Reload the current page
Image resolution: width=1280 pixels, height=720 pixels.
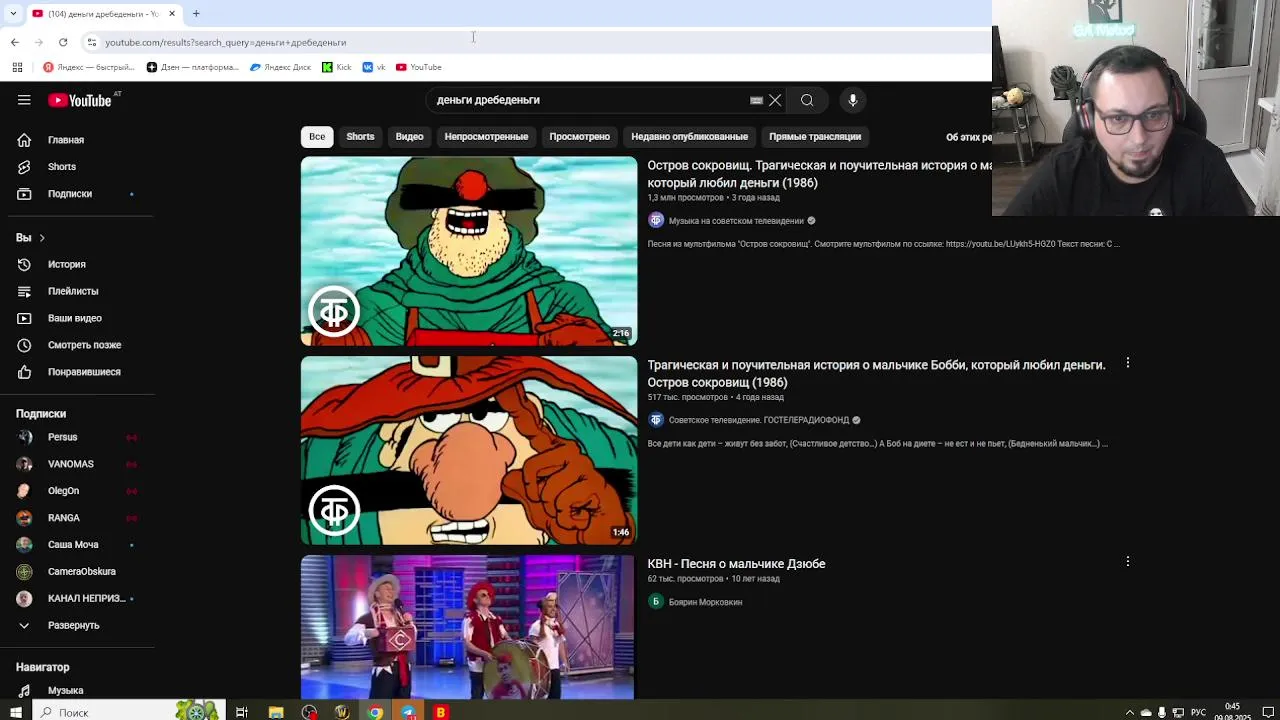point(63,42)
